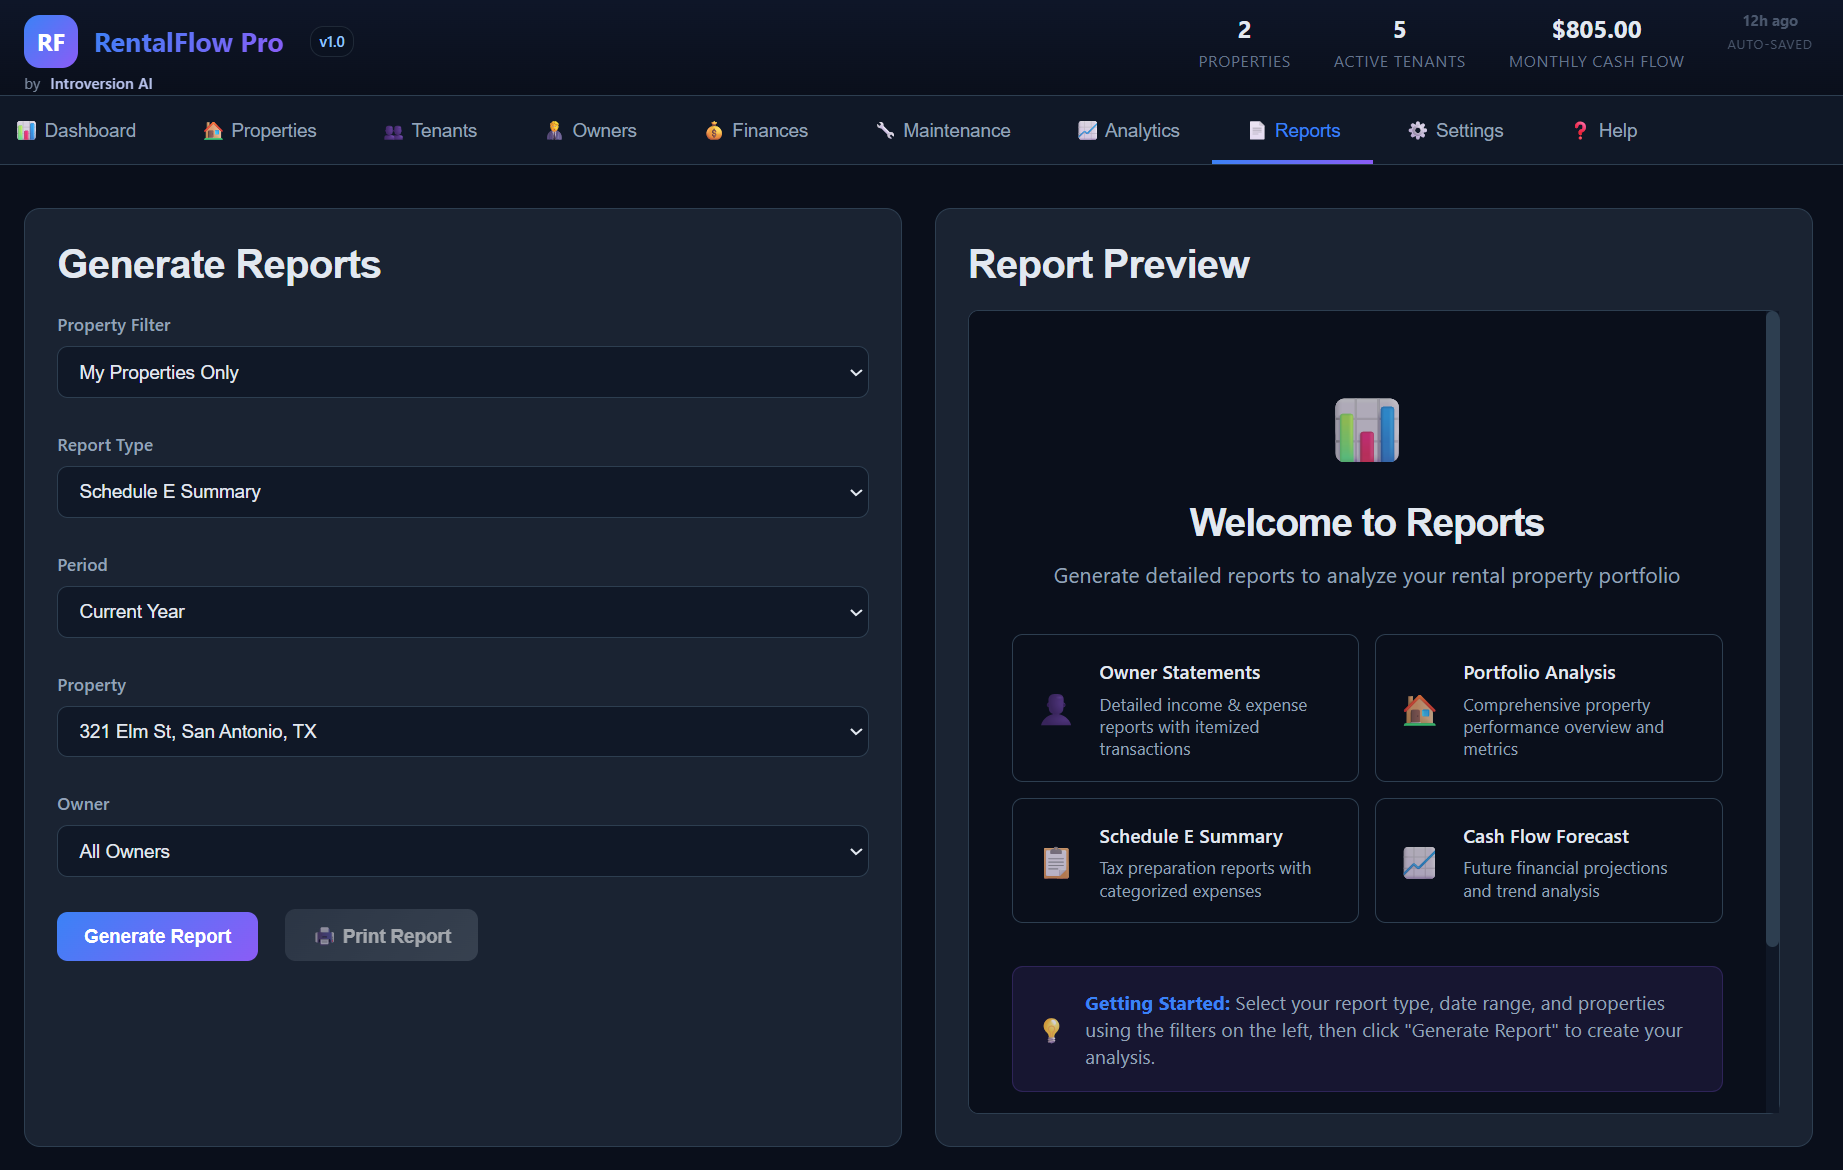Click the v1.0 version badge
Viewport: 1843px width, 1170px height.
[x=331, y=41]
